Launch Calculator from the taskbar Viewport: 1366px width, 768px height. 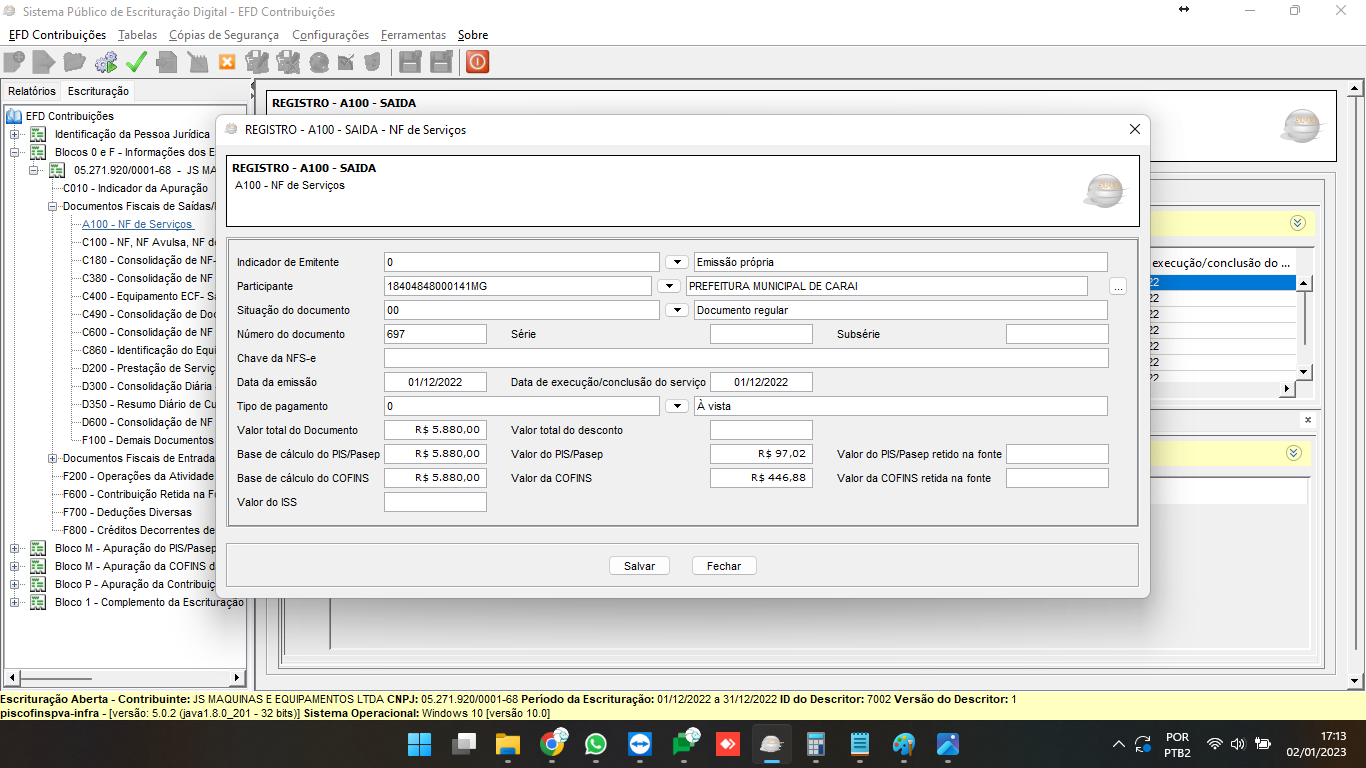tap(815, 744)
